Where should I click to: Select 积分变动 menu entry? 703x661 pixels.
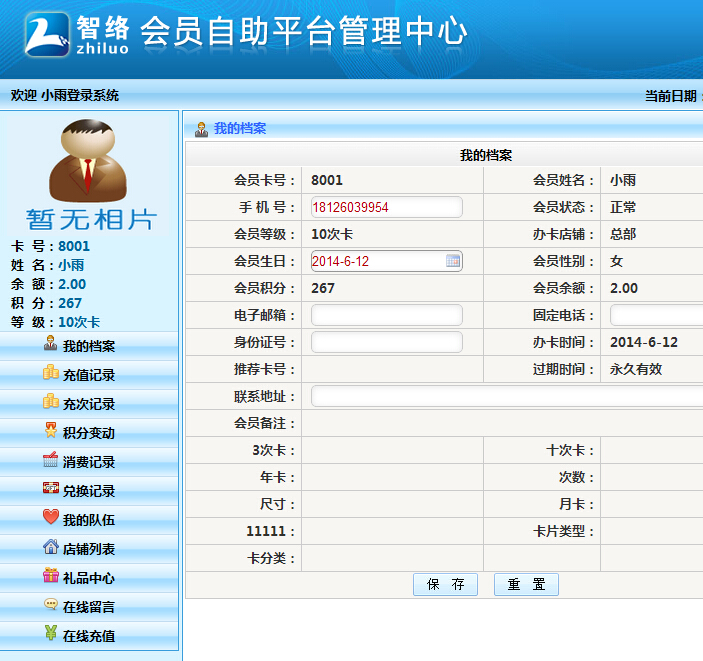tap(89, 433)
